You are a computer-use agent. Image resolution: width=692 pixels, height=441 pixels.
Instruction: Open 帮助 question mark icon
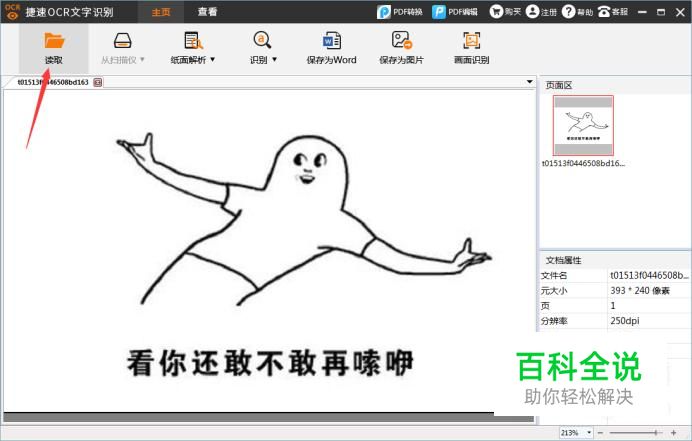tap(568, 11)
